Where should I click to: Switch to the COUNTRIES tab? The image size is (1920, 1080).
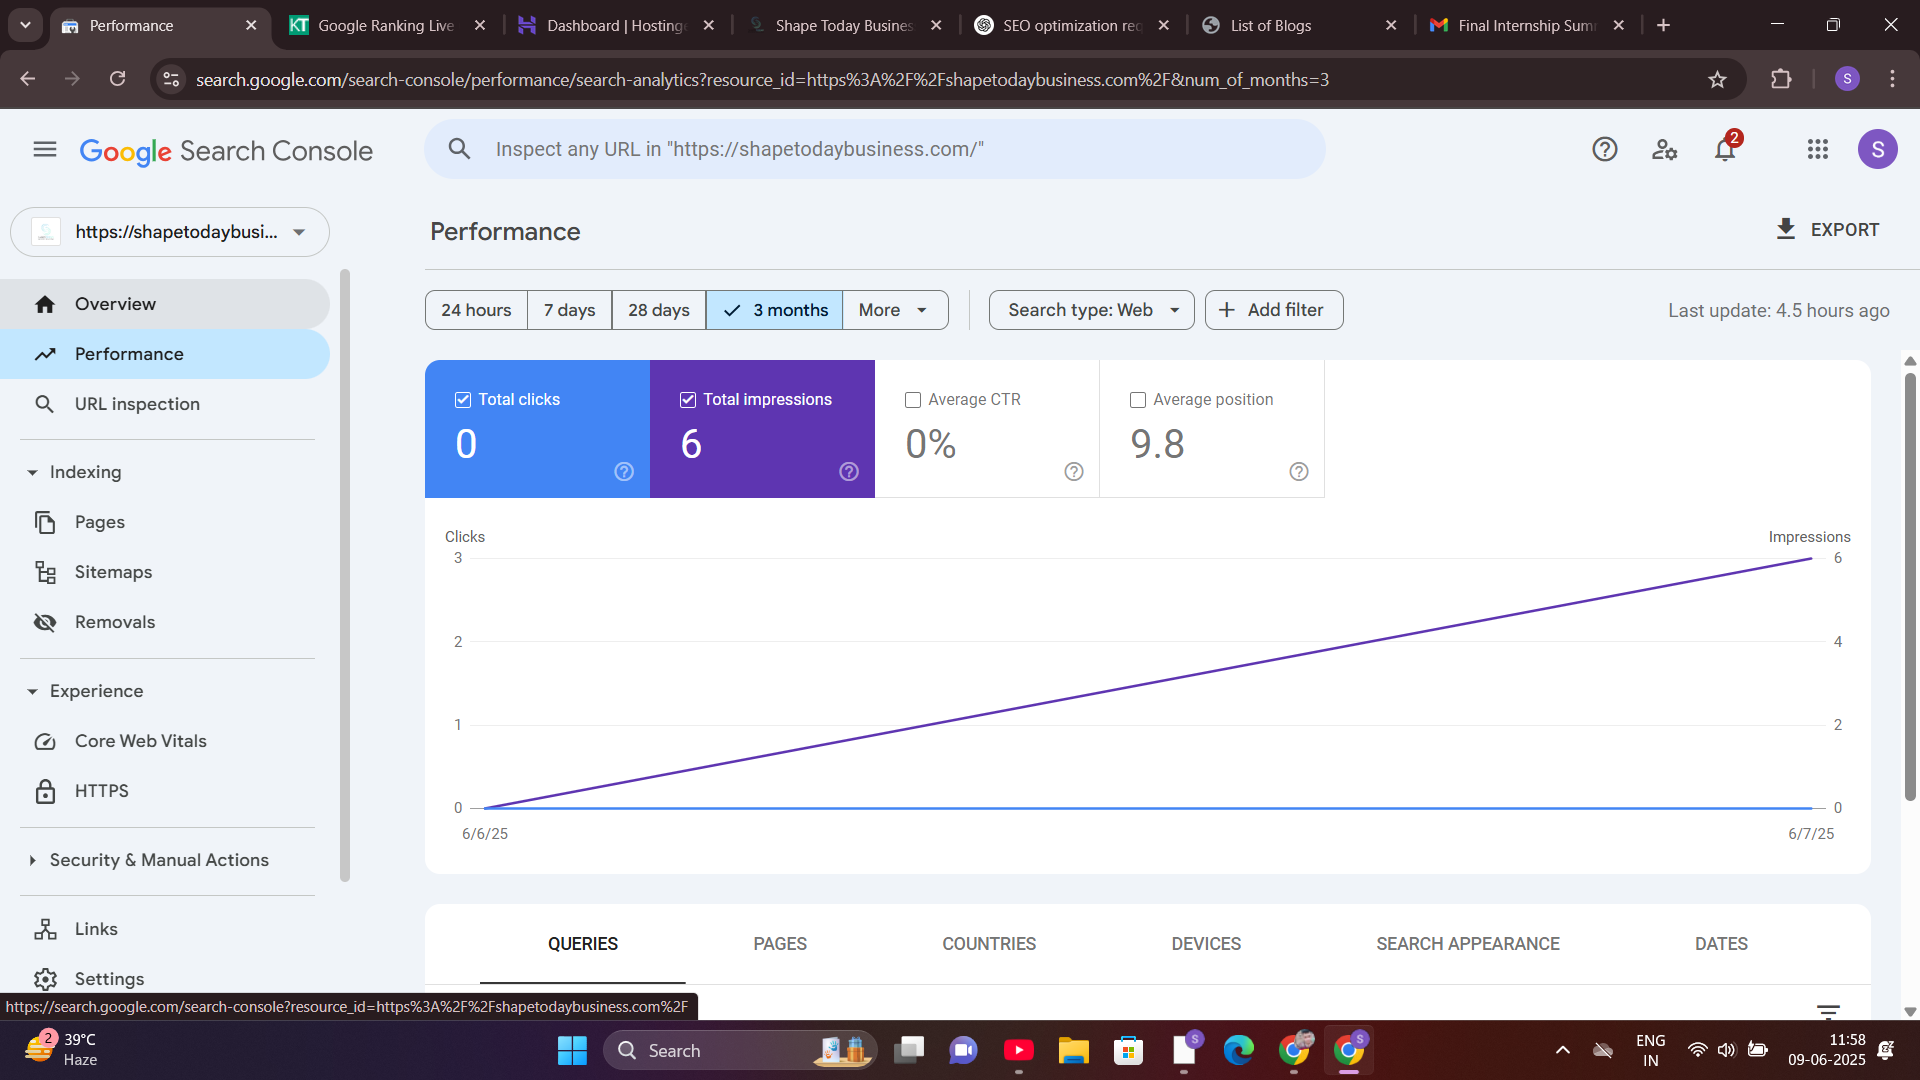tap(988, 944)
